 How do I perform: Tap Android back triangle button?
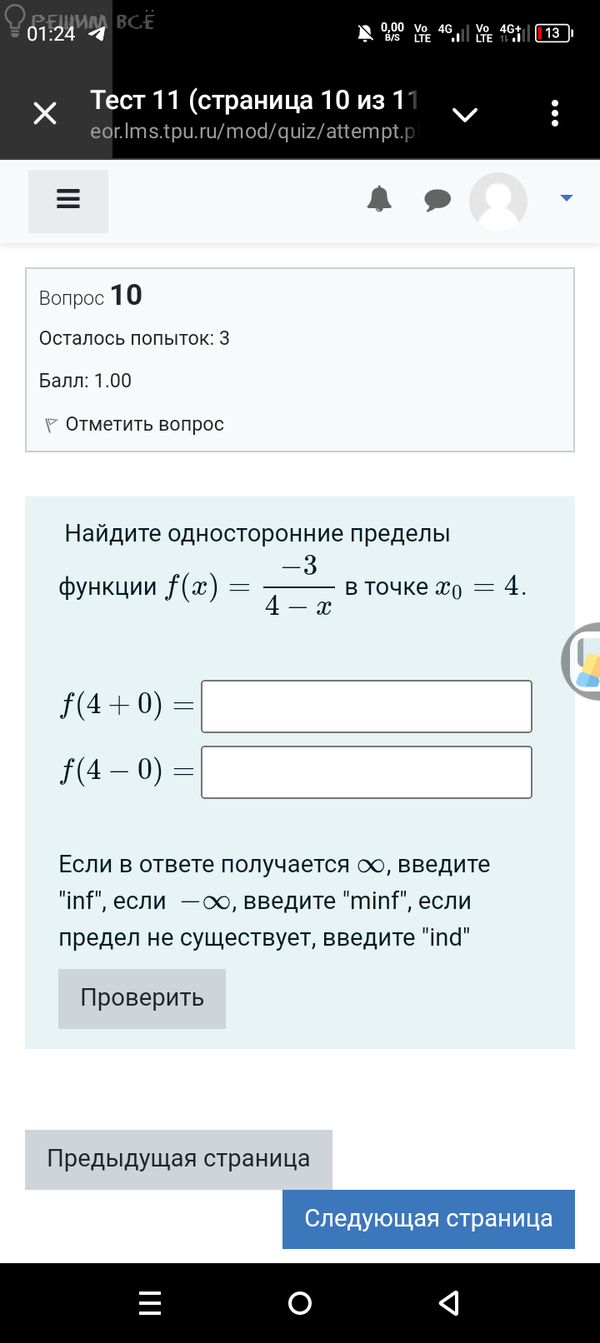point(449,1302)
